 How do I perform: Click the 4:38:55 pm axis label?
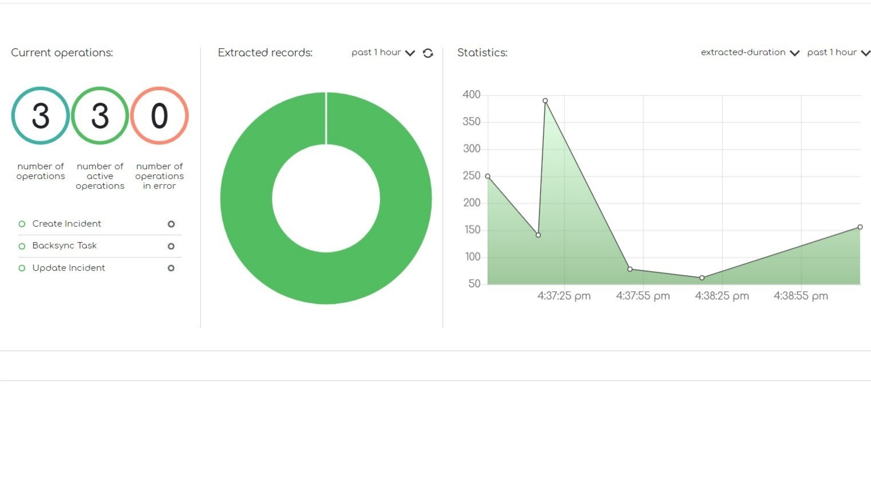800,296
